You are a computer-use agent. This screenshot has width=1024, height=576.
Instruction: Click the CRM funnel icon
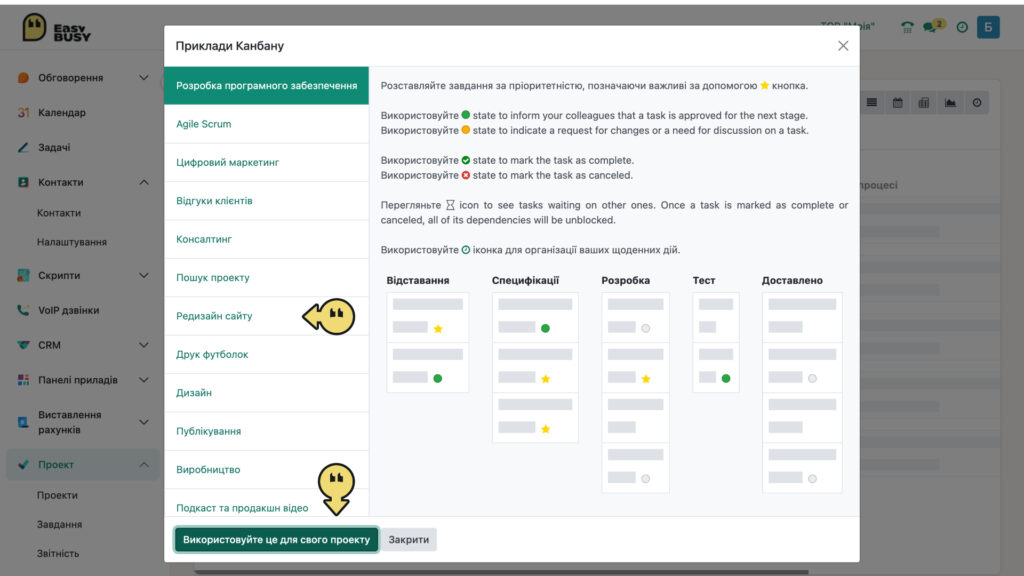24,345
